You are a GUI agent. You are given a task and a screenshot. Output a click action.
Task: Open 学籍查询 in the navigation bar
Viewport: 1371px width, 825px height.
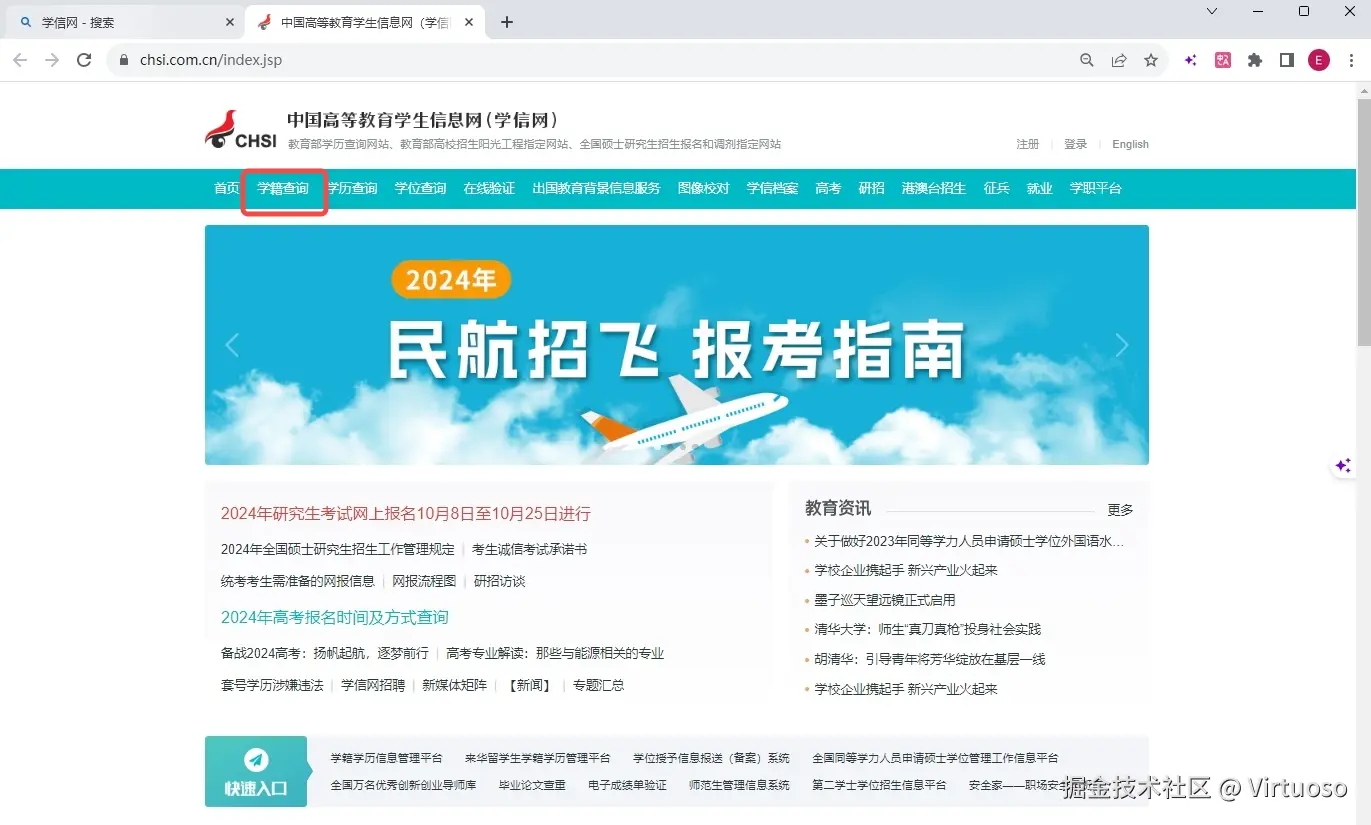click(283, 188)
